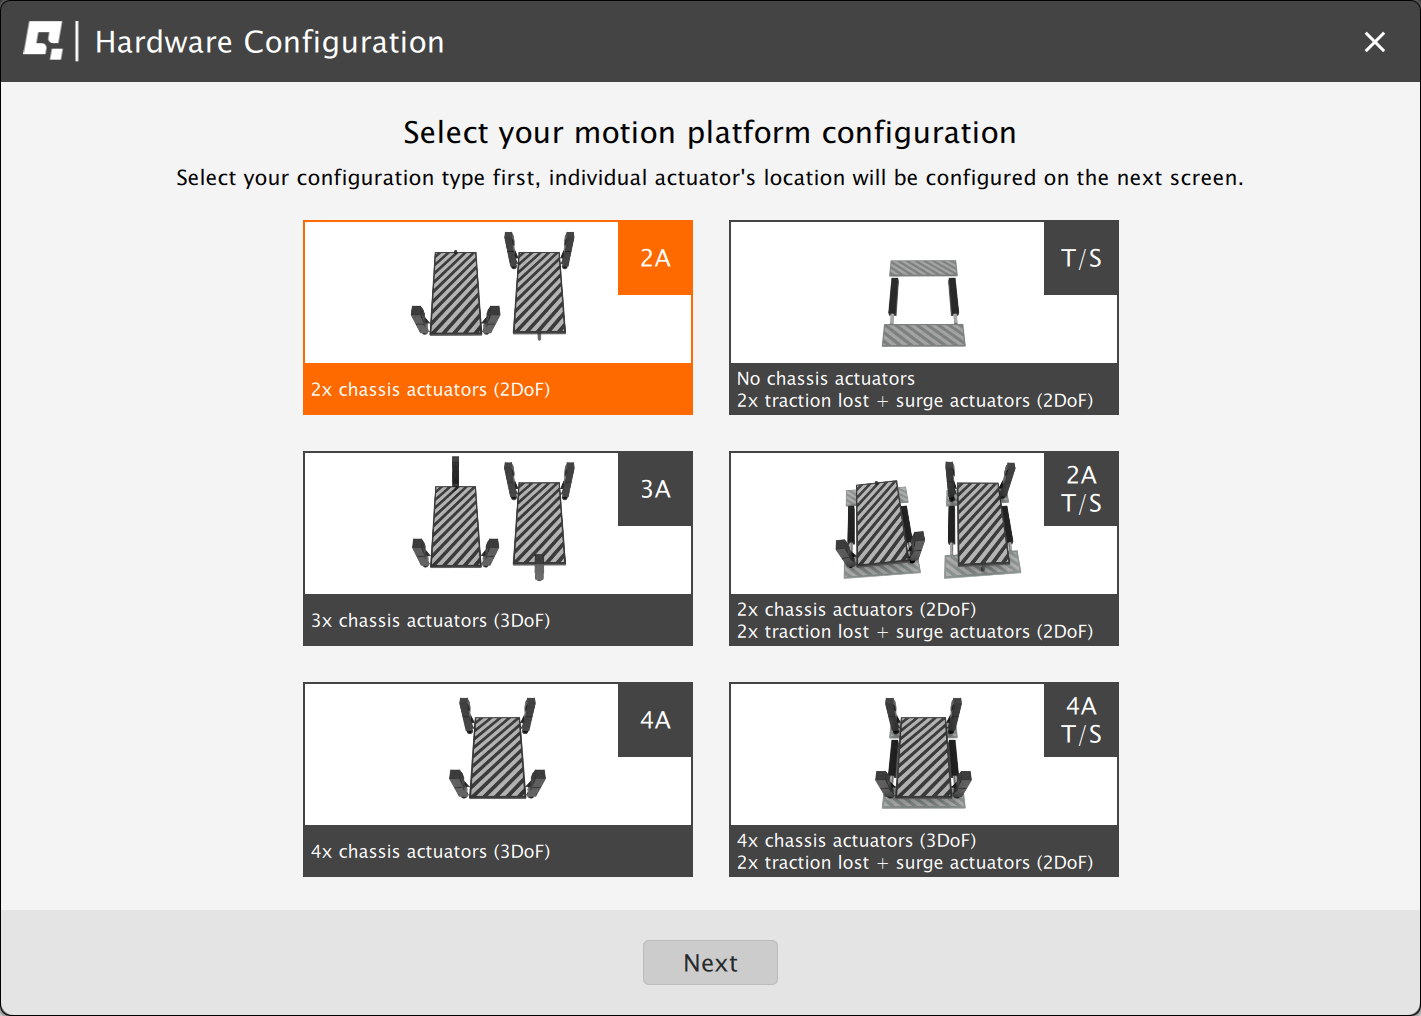The height and width of the screenshot is (1016, 1421).
Task: Select the traction loss surge platform image
Action: coord(923,302)
